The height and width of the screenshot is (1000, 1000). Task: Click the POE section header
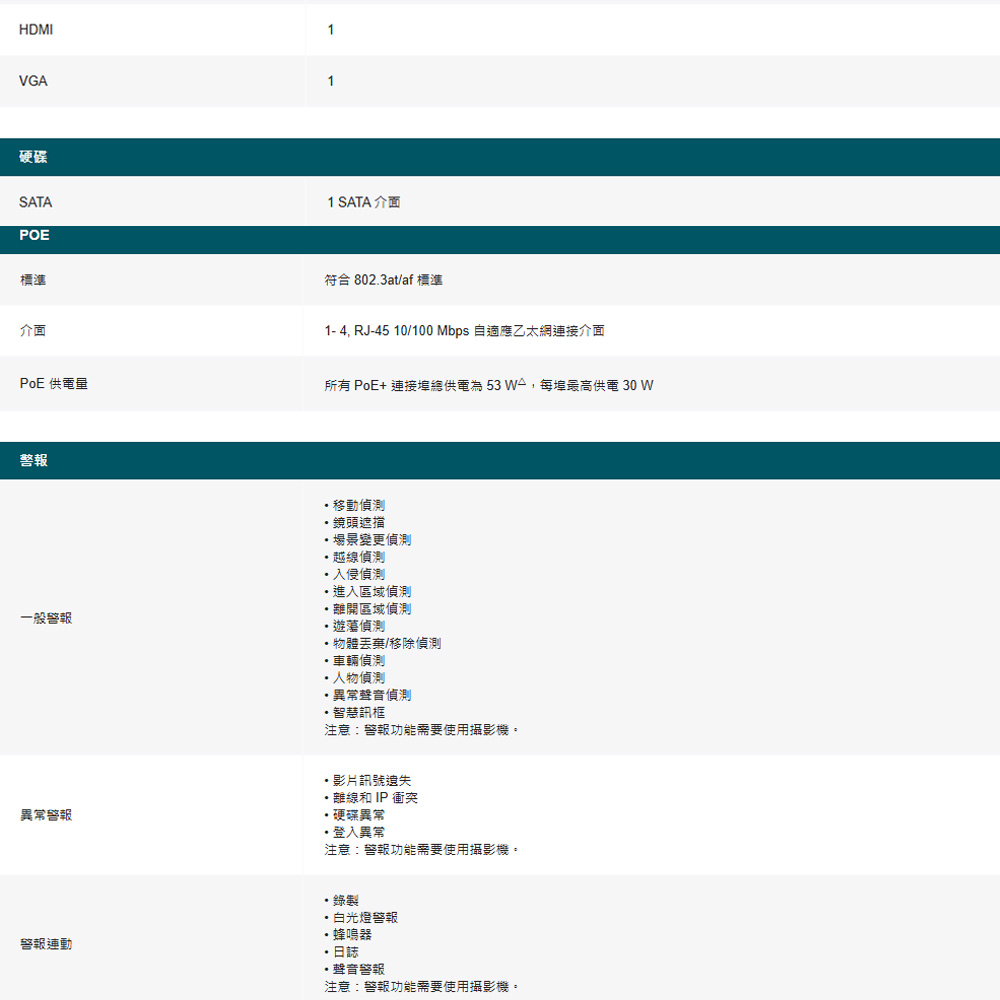[x=34, y=236]
